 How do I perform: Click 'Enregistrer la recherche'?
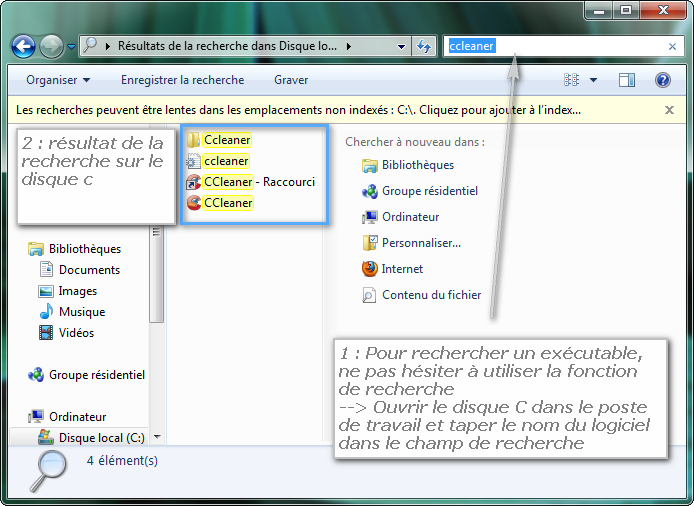tap(182, 80)
